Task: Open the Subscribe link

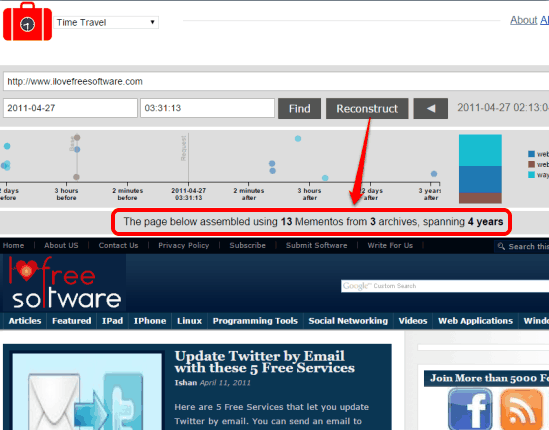Action: (x=248, y=245)
